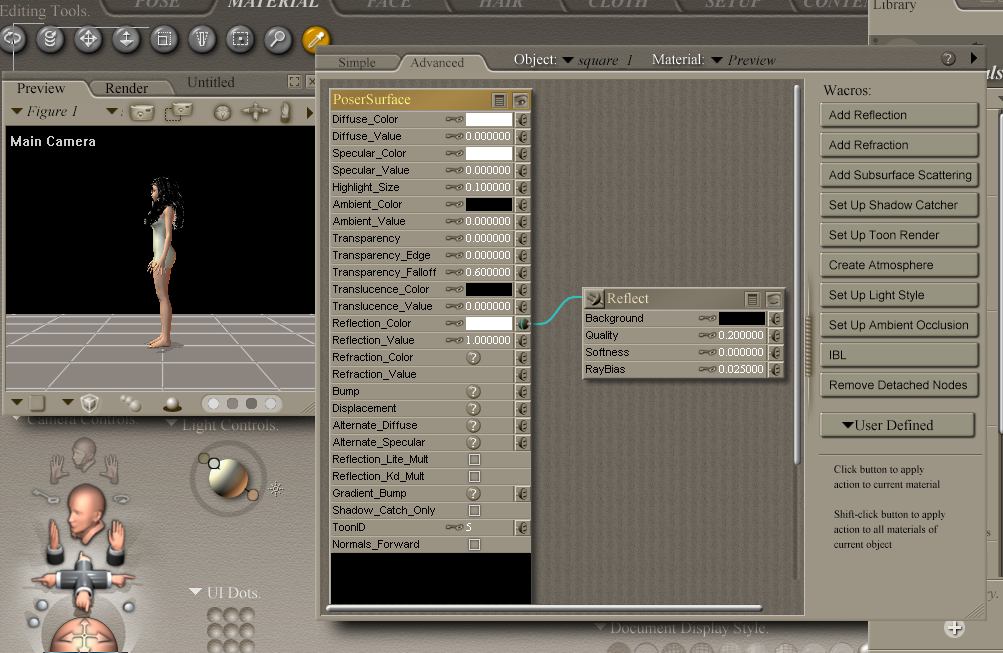
Task: Toggle the Shadow_Catch_Only checkbox
Action: [x=474, y=511]
